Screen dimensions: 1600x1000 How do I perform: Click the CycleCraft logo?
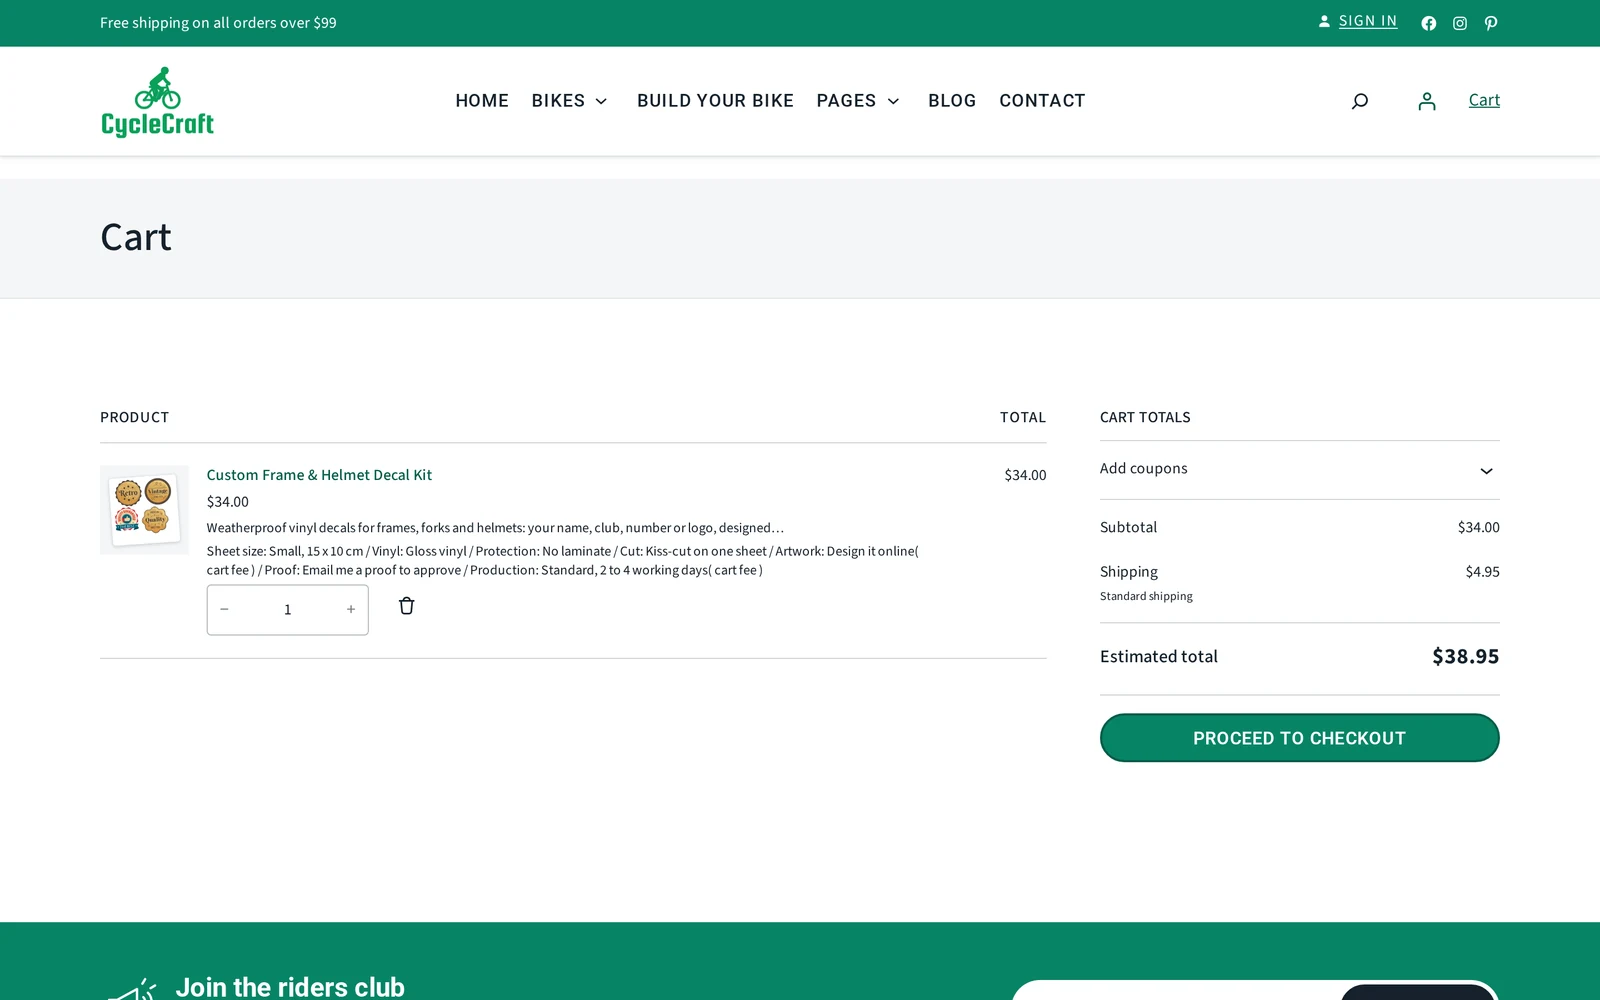(157, 101)
